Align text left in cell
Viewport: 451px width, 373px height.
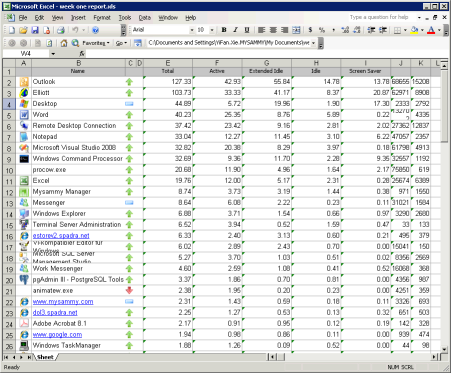click(262, 30)
